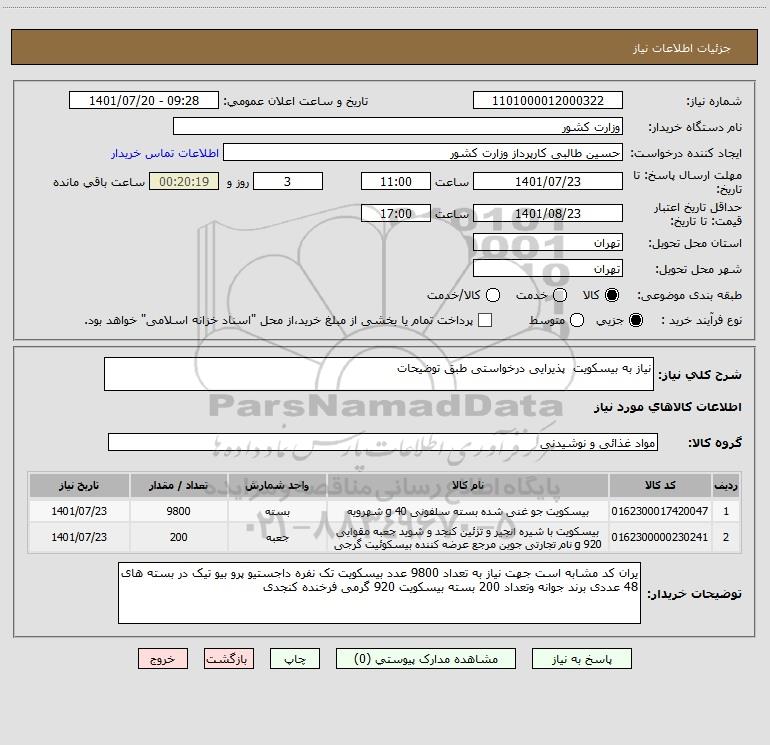This screenshot has height=745, width=770.
Task: Click the goods group field مواد غذائی و نوشیدنی
Action: 383,442
